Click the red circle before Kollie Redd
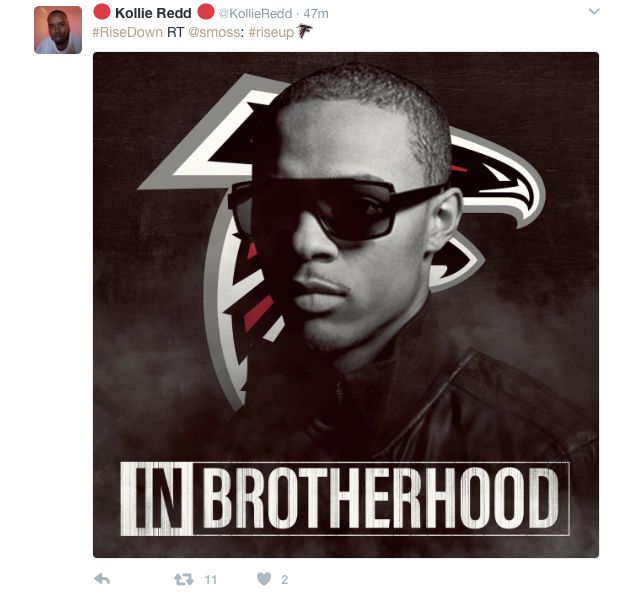Image resolution: width=637 pixels, height=596 pixels. point(102,11)
